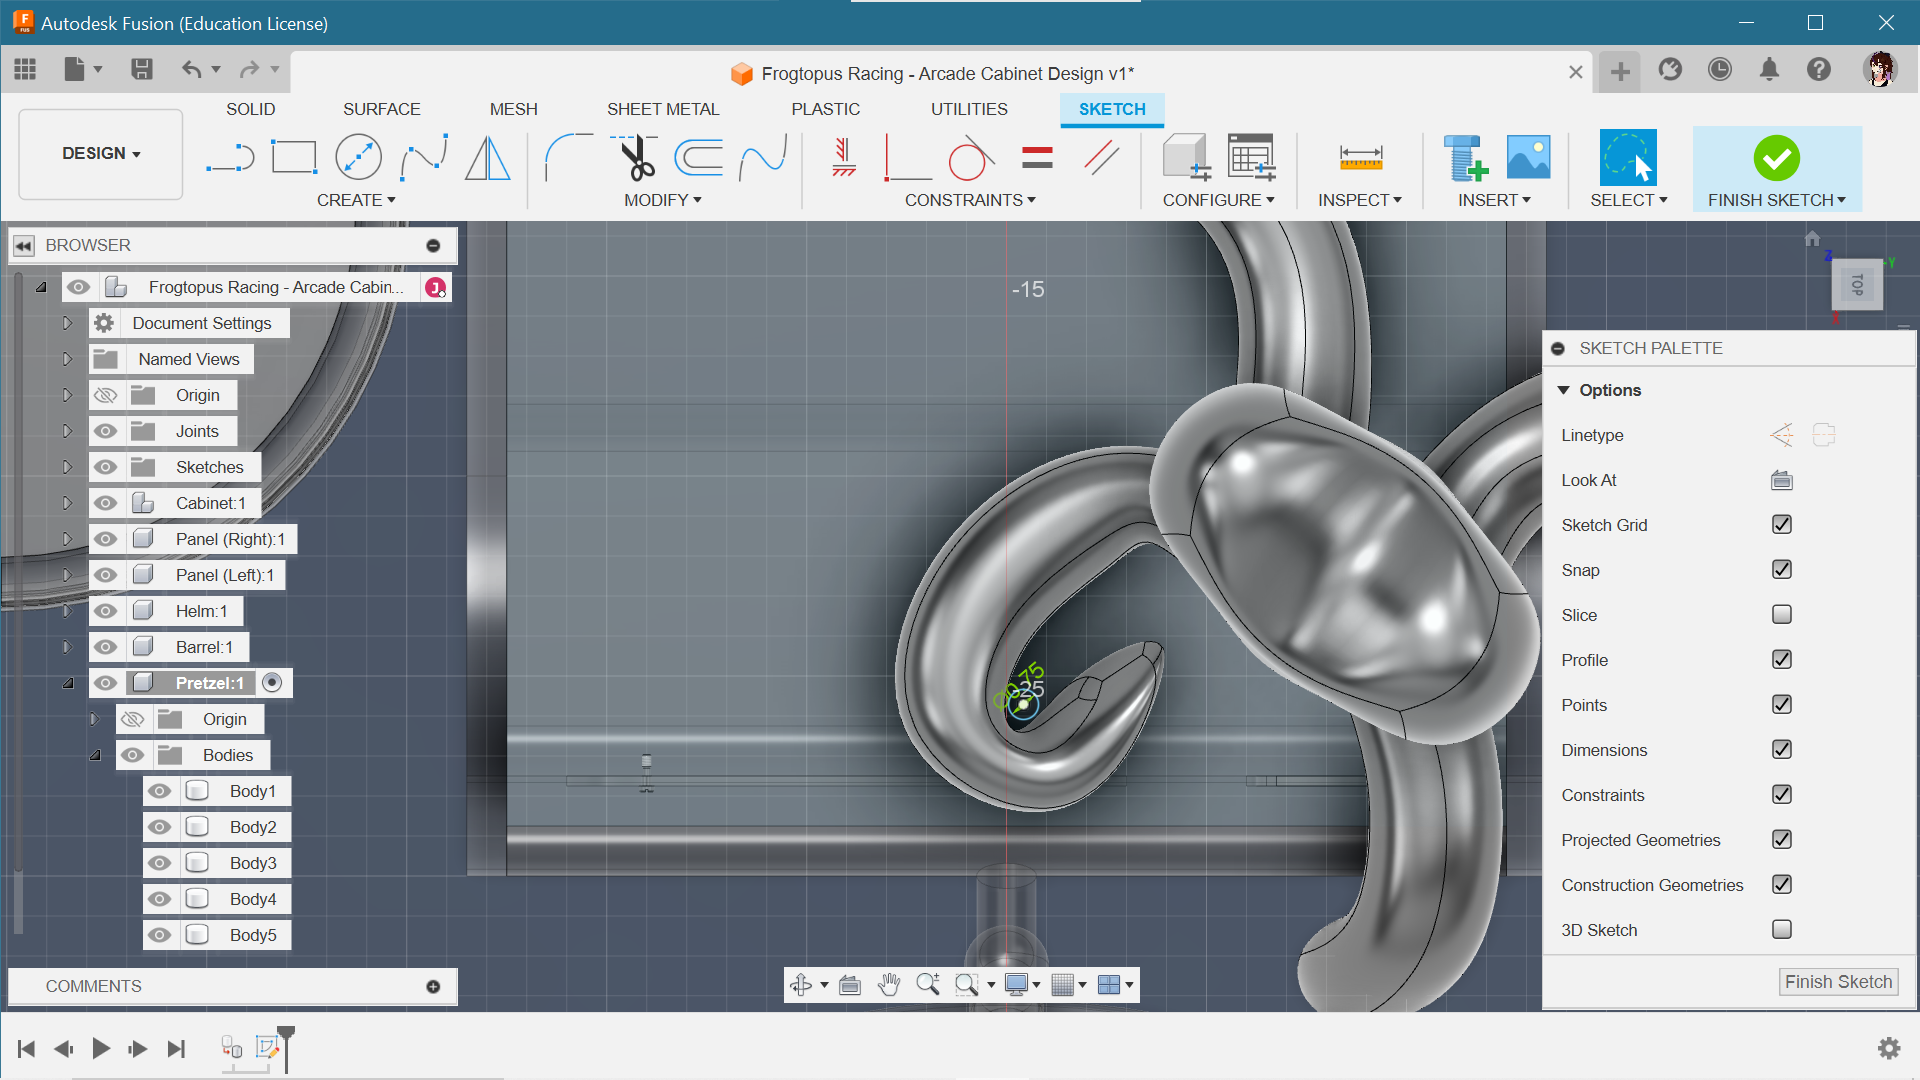This screenshot has width=1920, height=1080.
Task: Open the MODIFY dropdown menu
Action: pyautogui.click(x=663, y=200)
